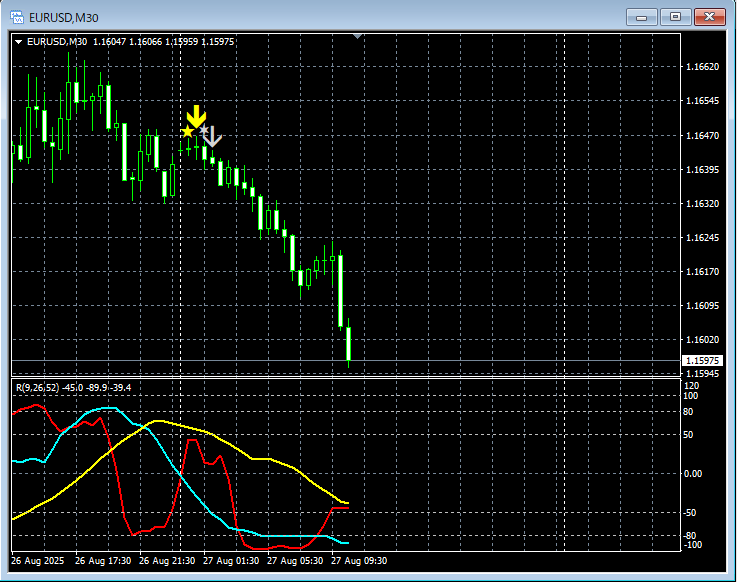The height and width of the screenshot is (582, 738).
Task: Click the 1.16545 price scale label
Action: pos(702,101)
